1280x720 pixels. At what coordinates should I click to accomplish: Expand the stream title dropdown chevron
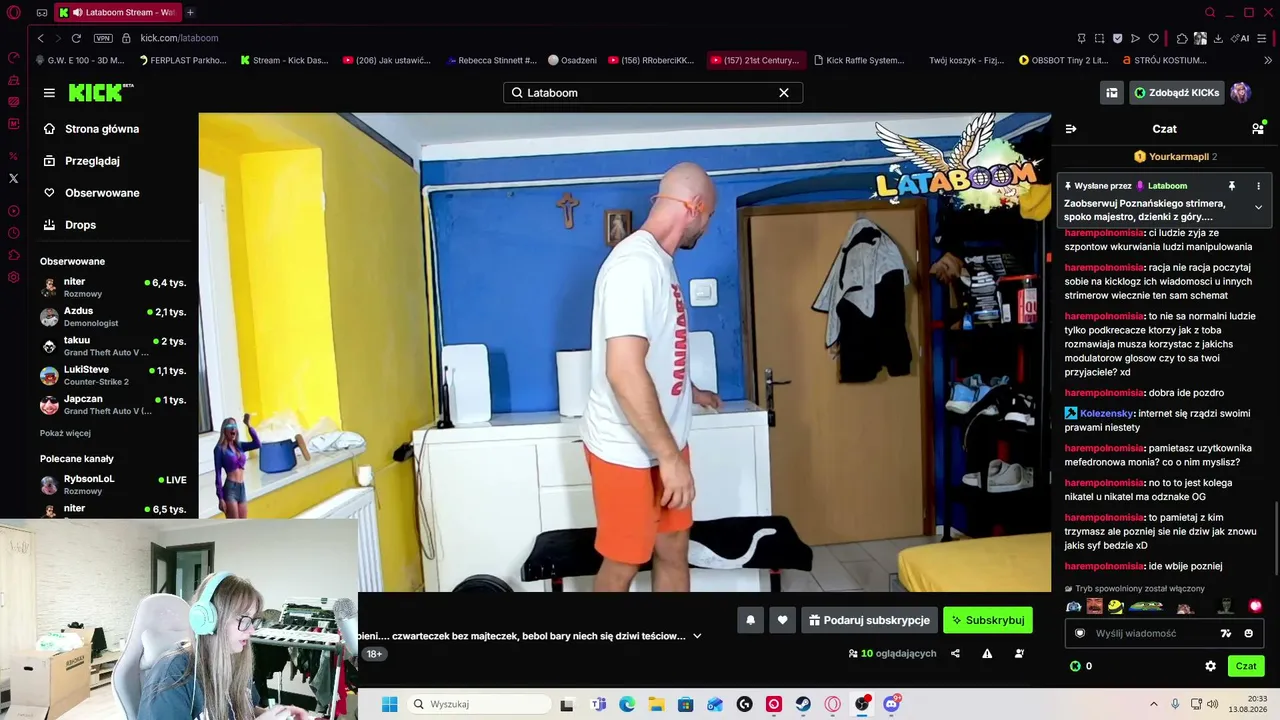(697, 636)
